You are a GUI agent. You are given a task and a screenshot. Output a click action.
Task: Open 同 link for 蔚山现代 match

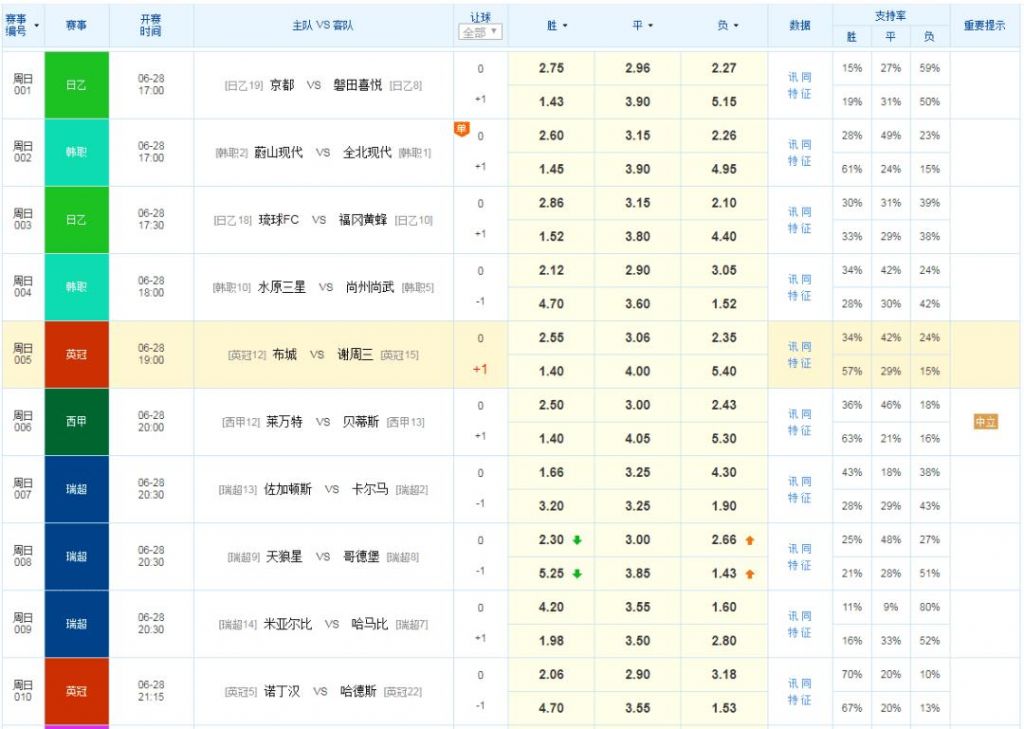click(807, 144)
